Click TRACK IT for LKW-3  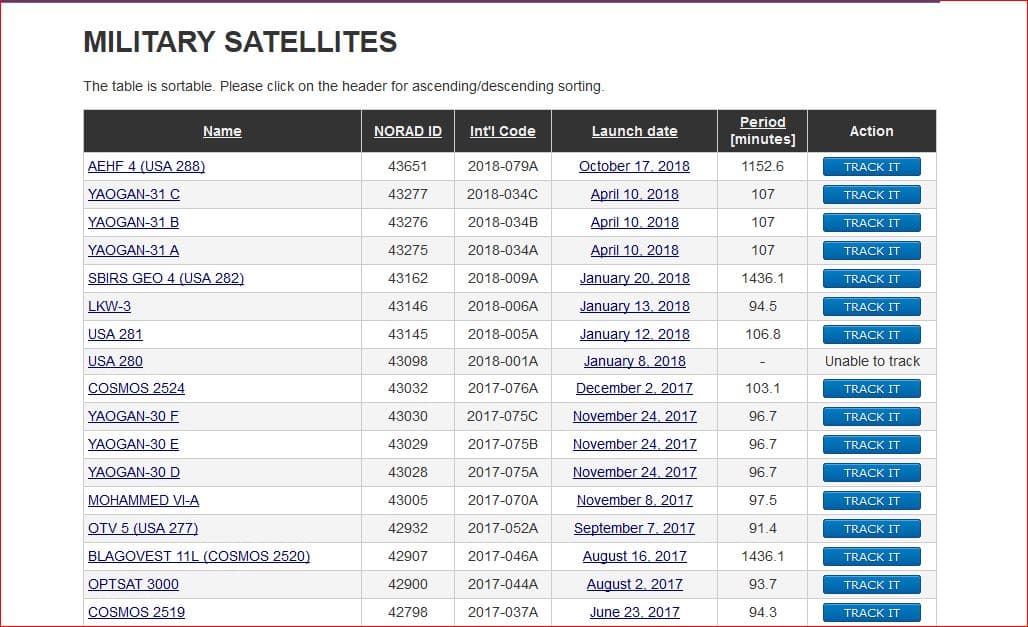872,307
